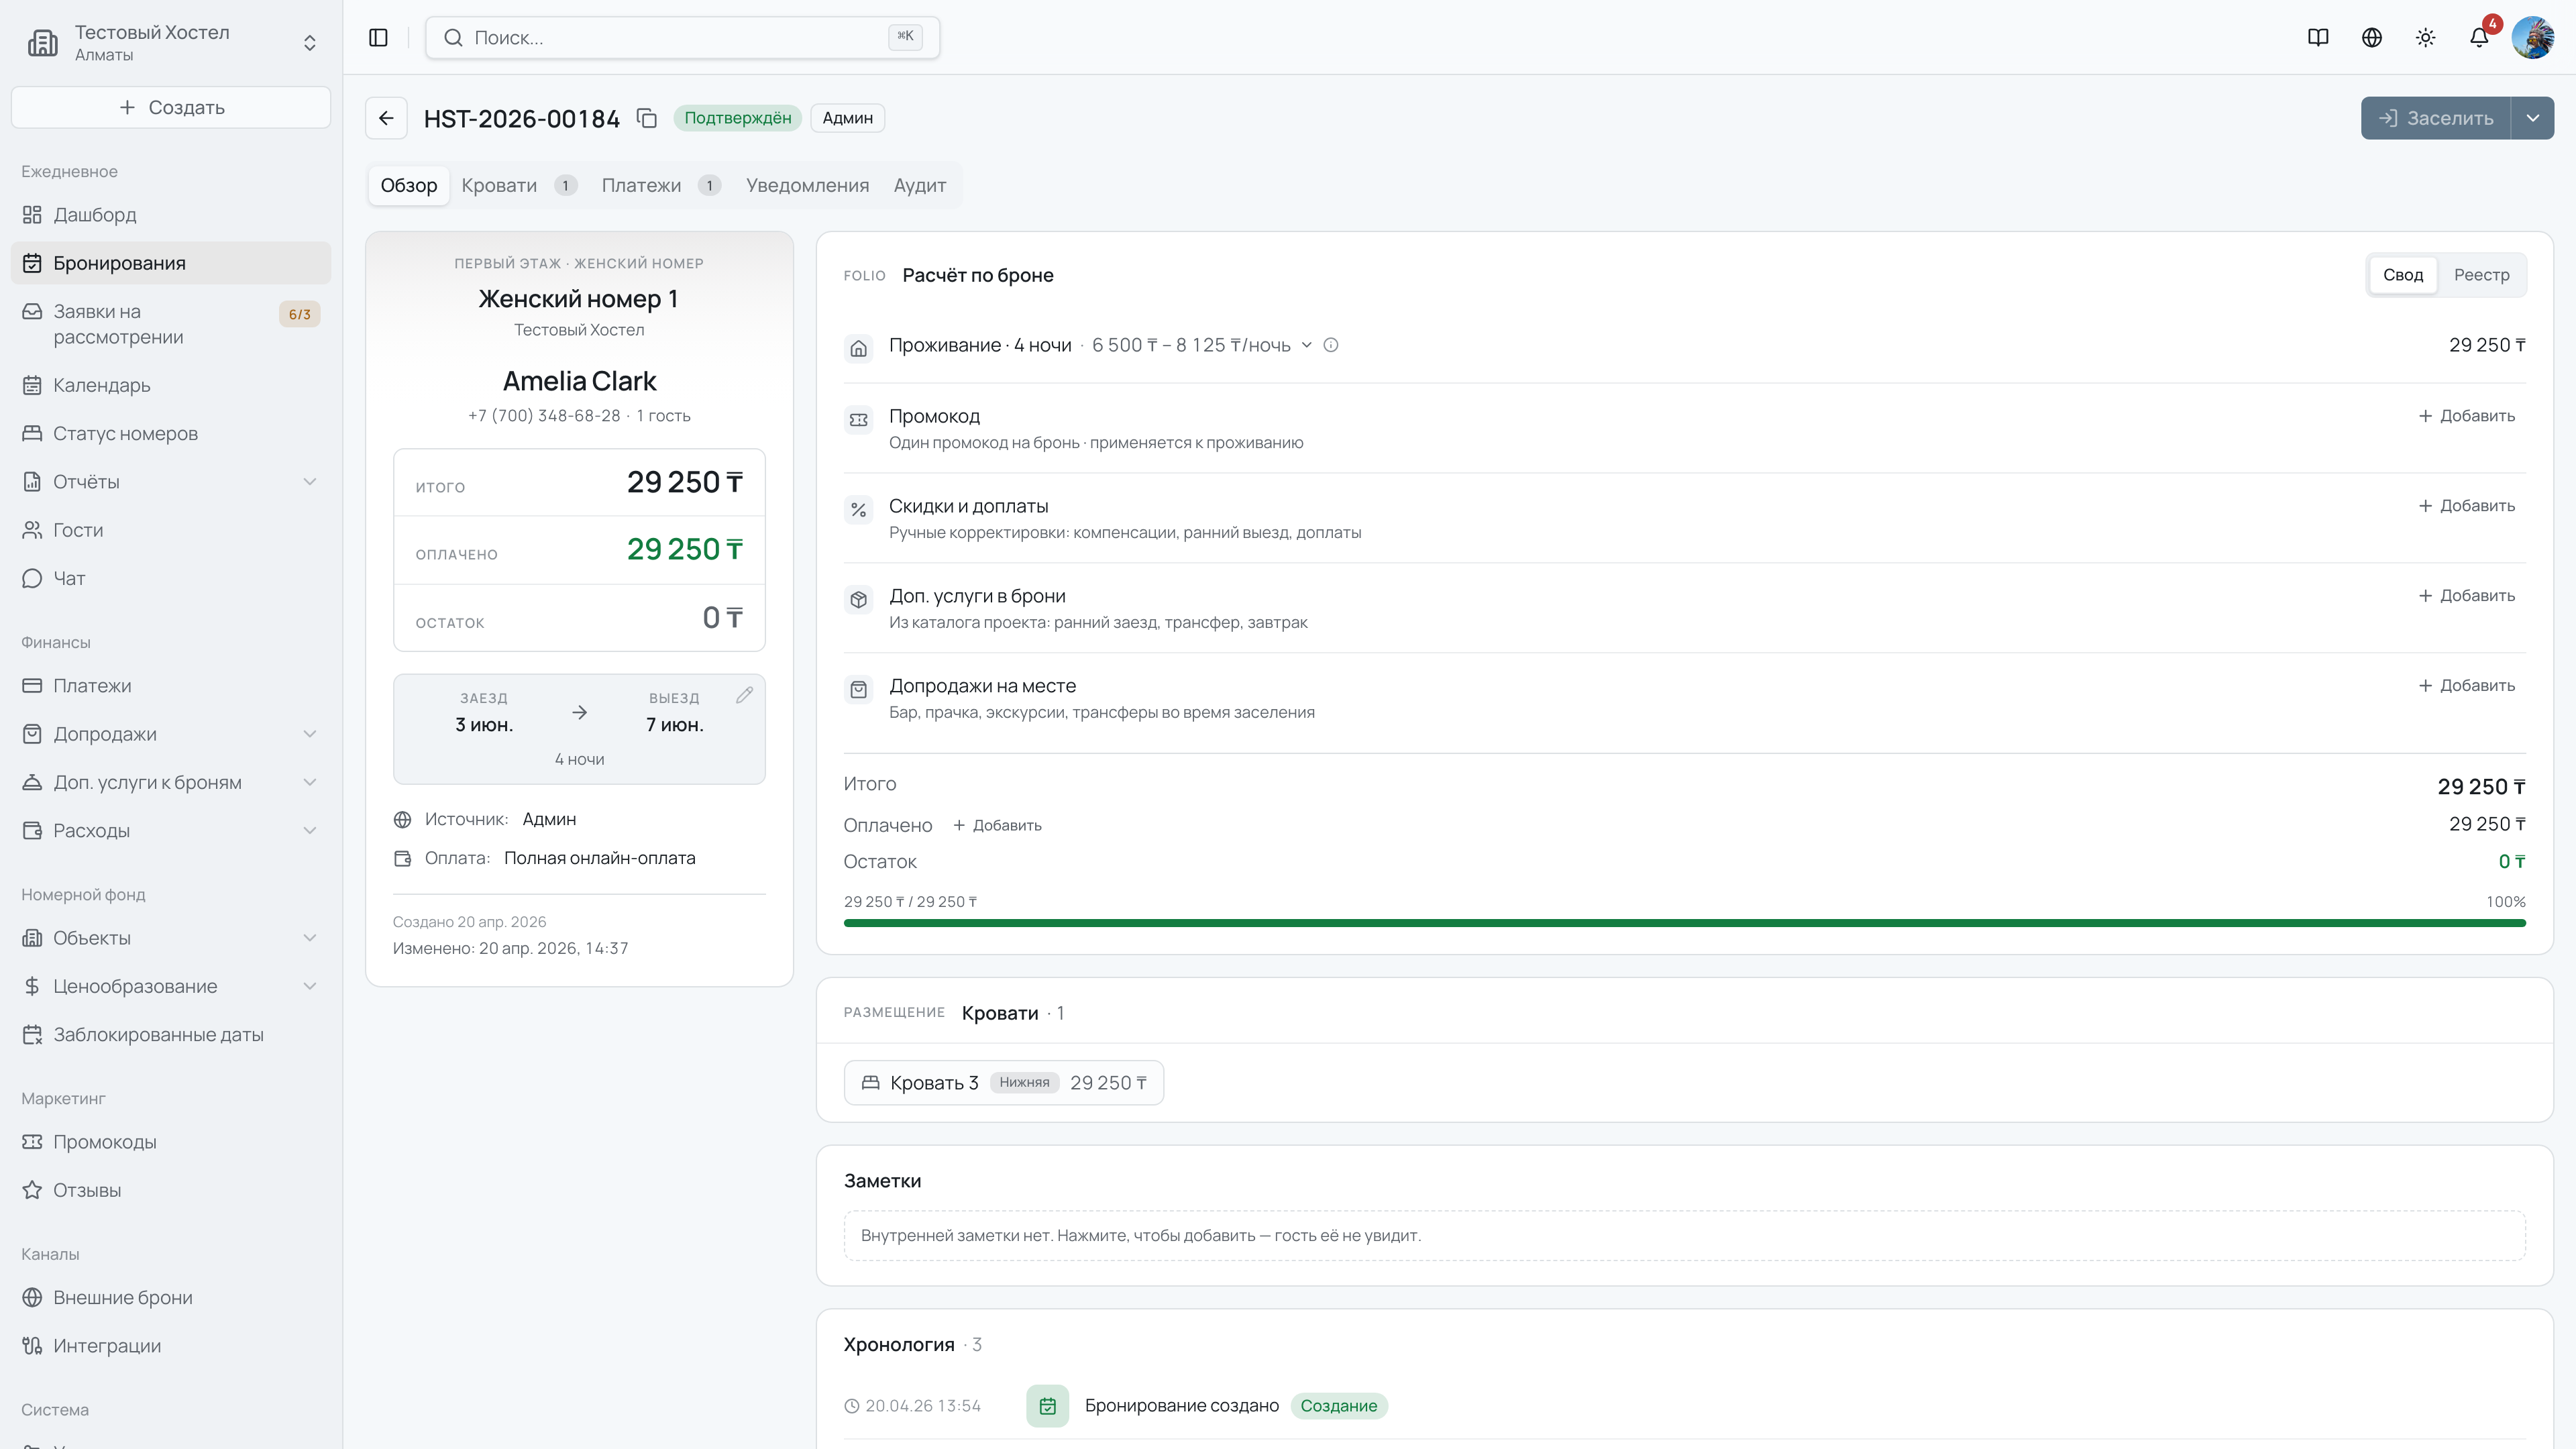Open the hostel switcher Тестовый Хостел

click(171, 42)
